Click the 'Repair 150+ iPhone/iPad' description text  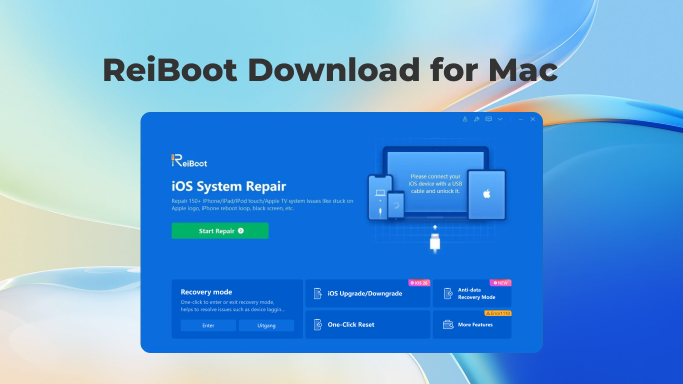tap(262, 205)
